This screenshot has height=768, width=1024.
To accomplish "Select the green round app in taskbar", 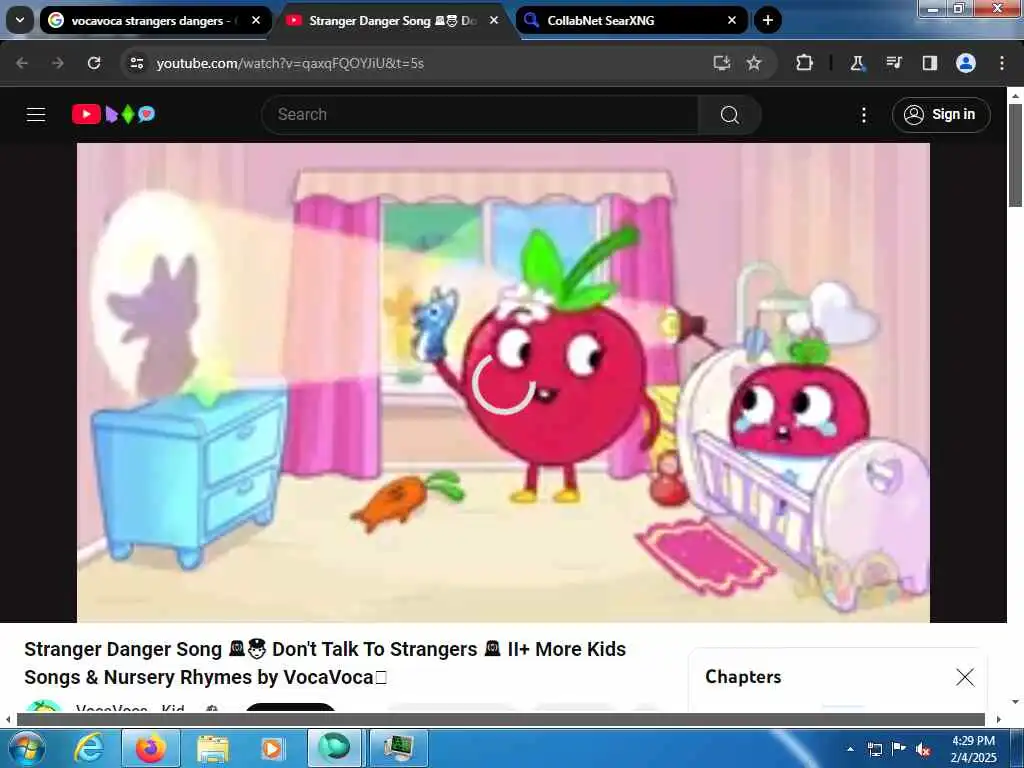I will (x=334, y=748).
